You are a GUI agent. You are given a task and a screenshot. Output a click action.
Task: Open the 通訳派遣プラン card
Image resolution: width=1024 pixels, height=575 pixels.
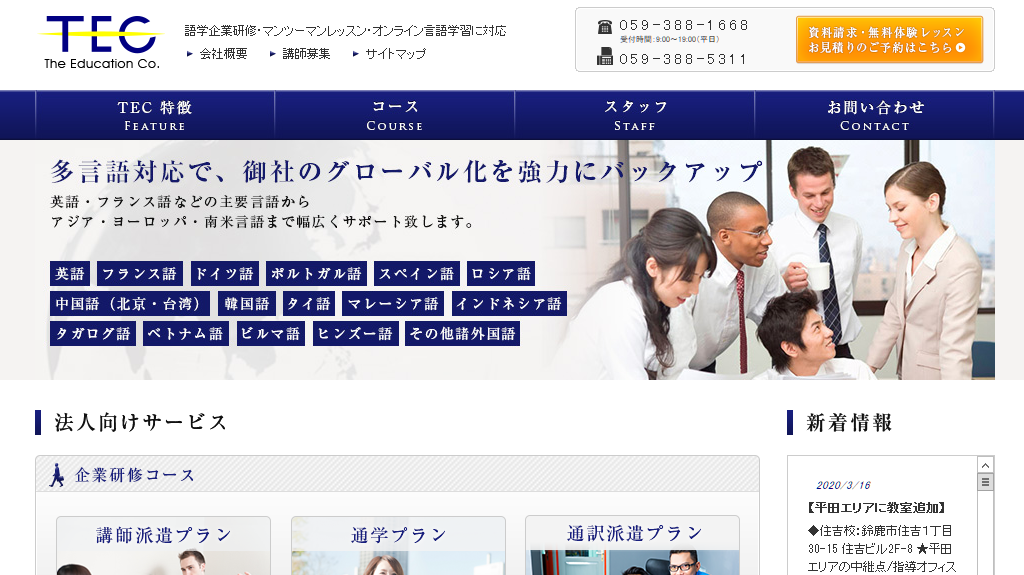[x=633, y=546]
